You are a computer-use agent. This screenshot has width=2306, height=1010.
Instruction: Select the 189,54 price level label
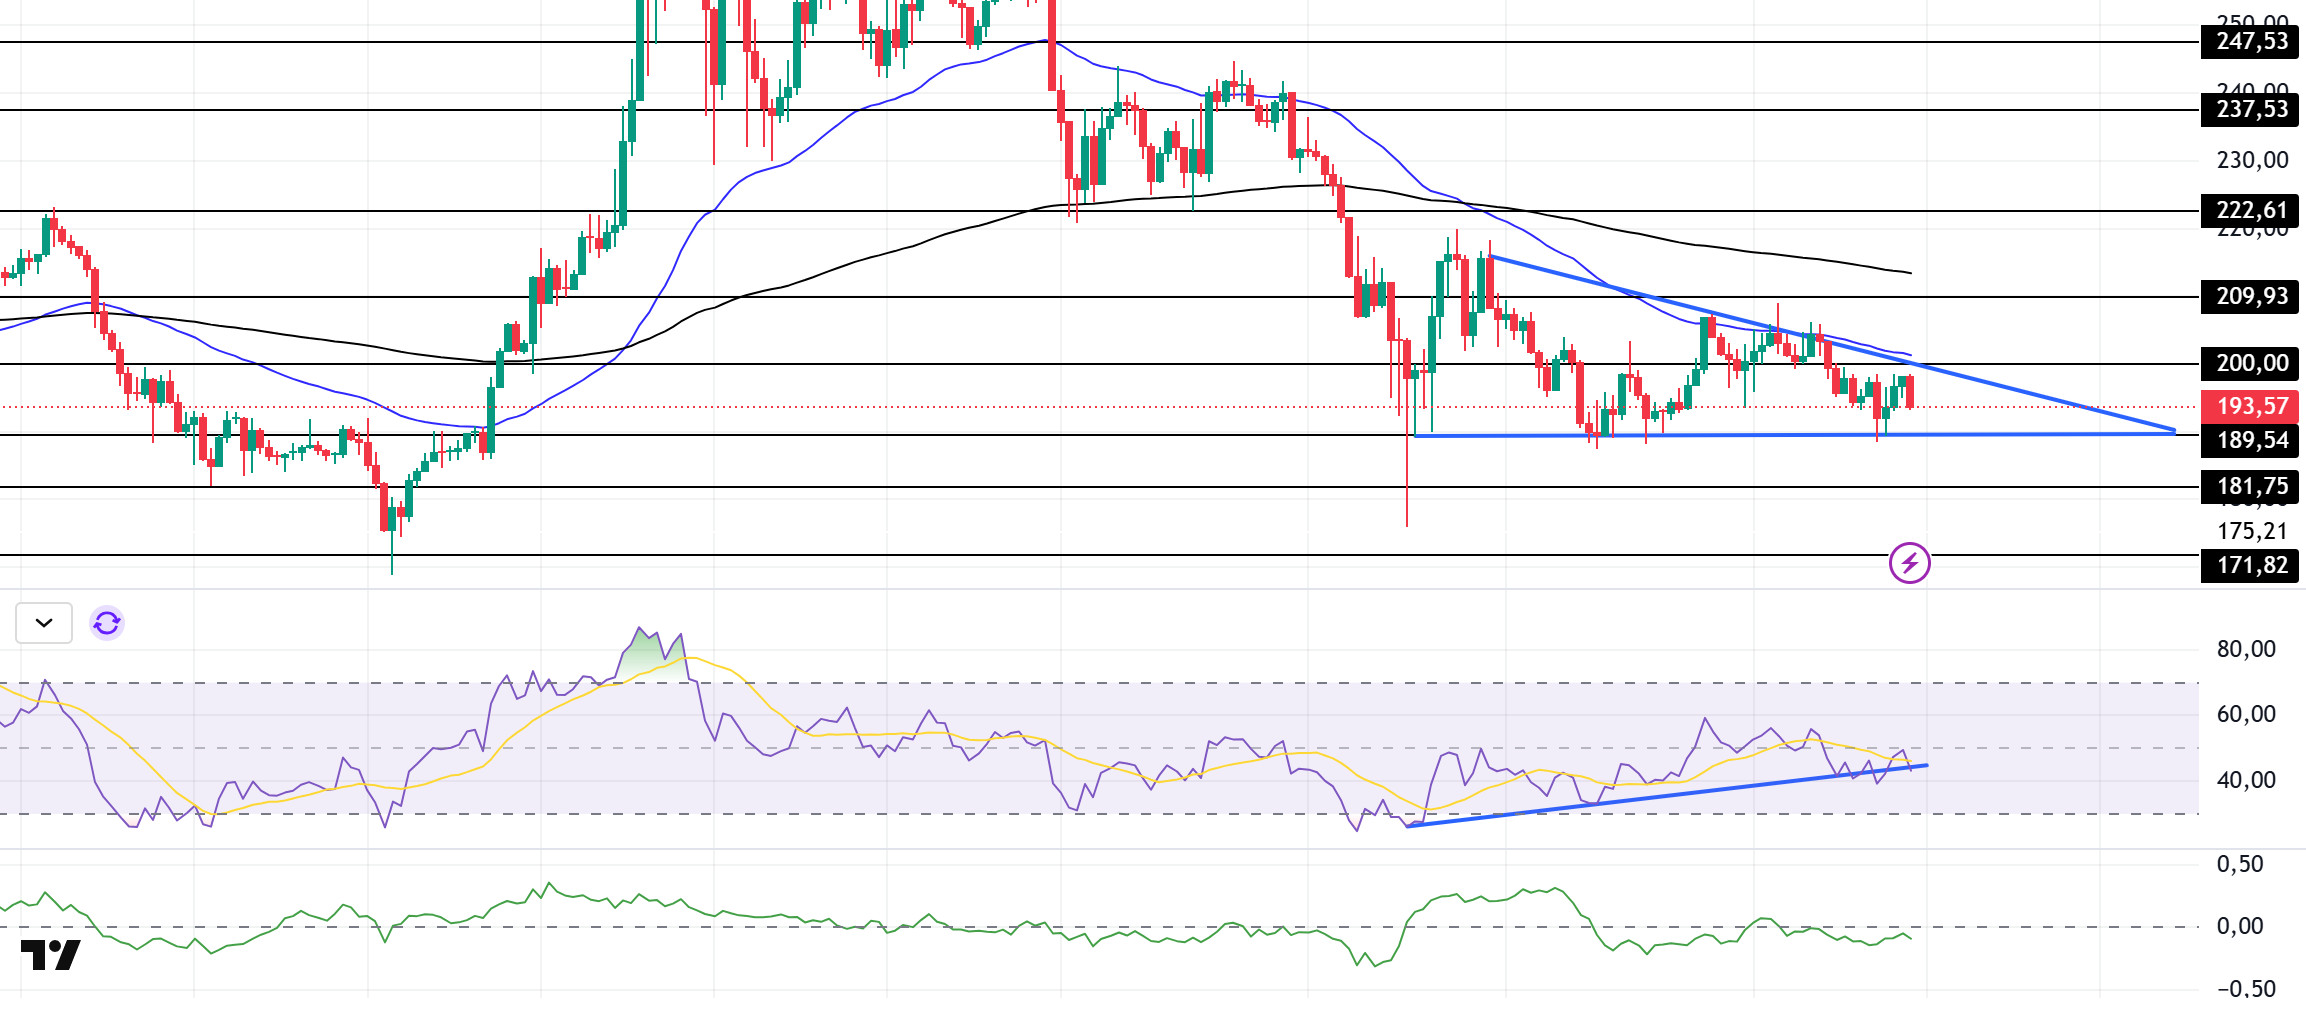pyautogui.click(x=2251, y=440)
